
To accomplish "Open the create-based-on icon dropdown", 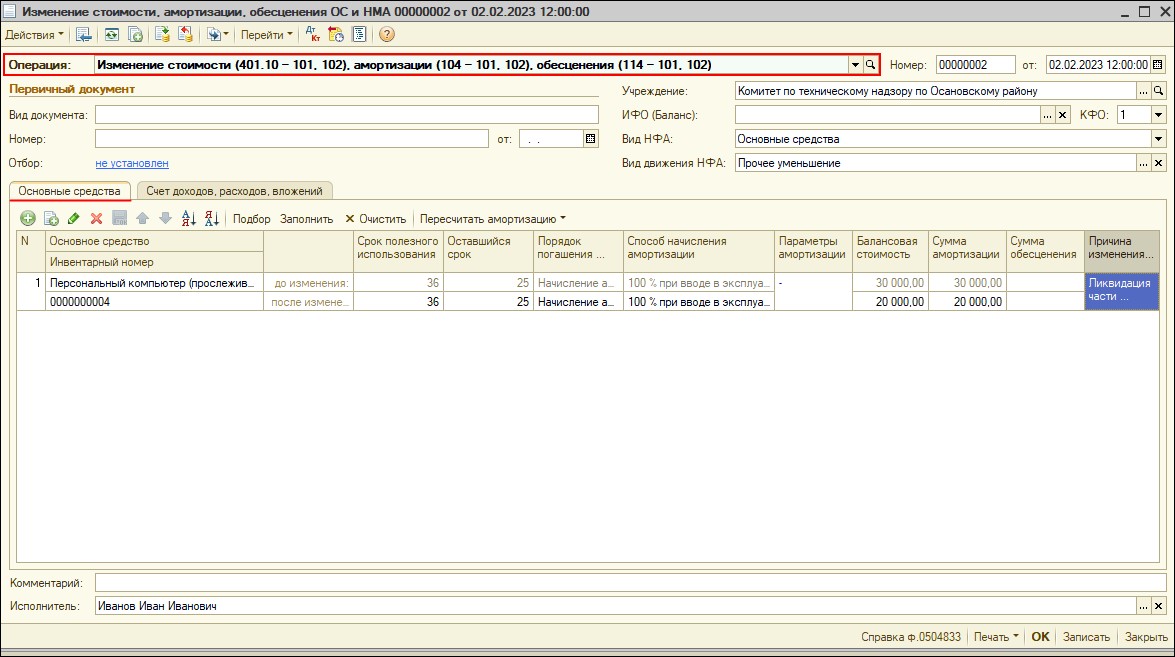I will tap(217, 34).
